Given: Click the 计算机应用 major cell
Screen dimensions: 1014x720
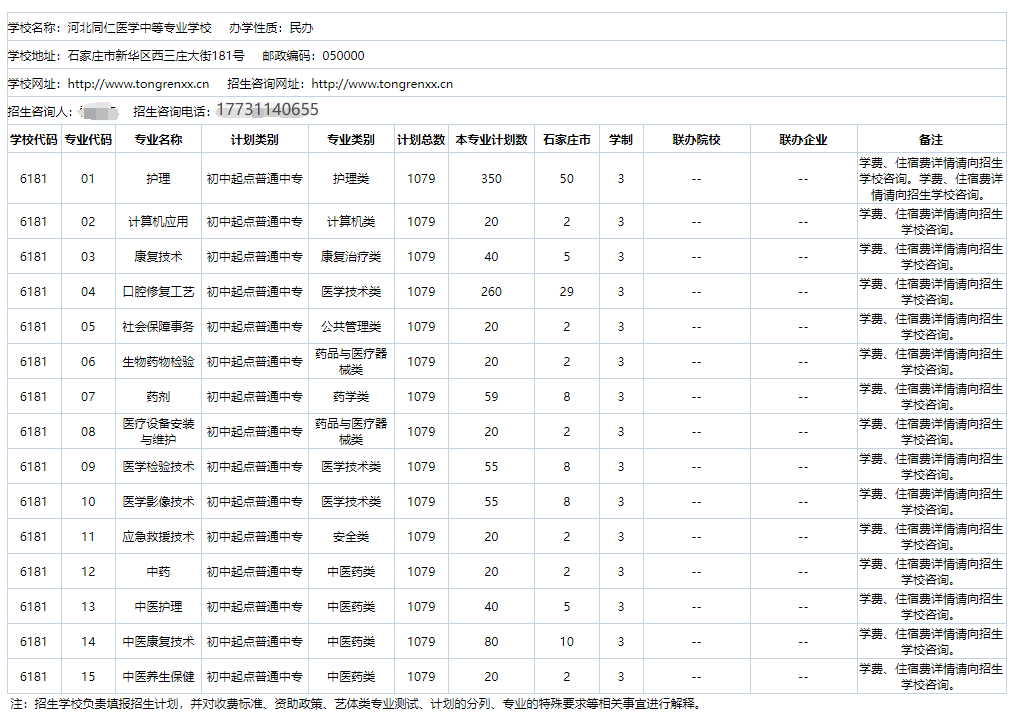Looking at the screenshot, I should tap(159, 221).
